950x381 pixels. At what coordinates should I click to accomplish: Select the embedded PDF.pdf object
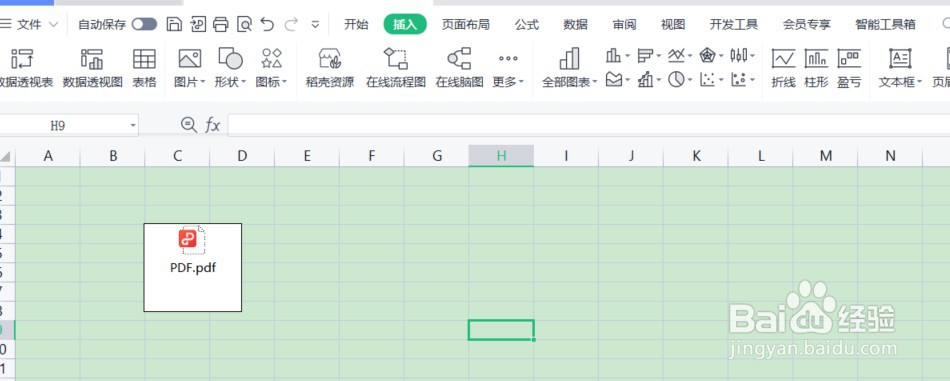point(193,267)
